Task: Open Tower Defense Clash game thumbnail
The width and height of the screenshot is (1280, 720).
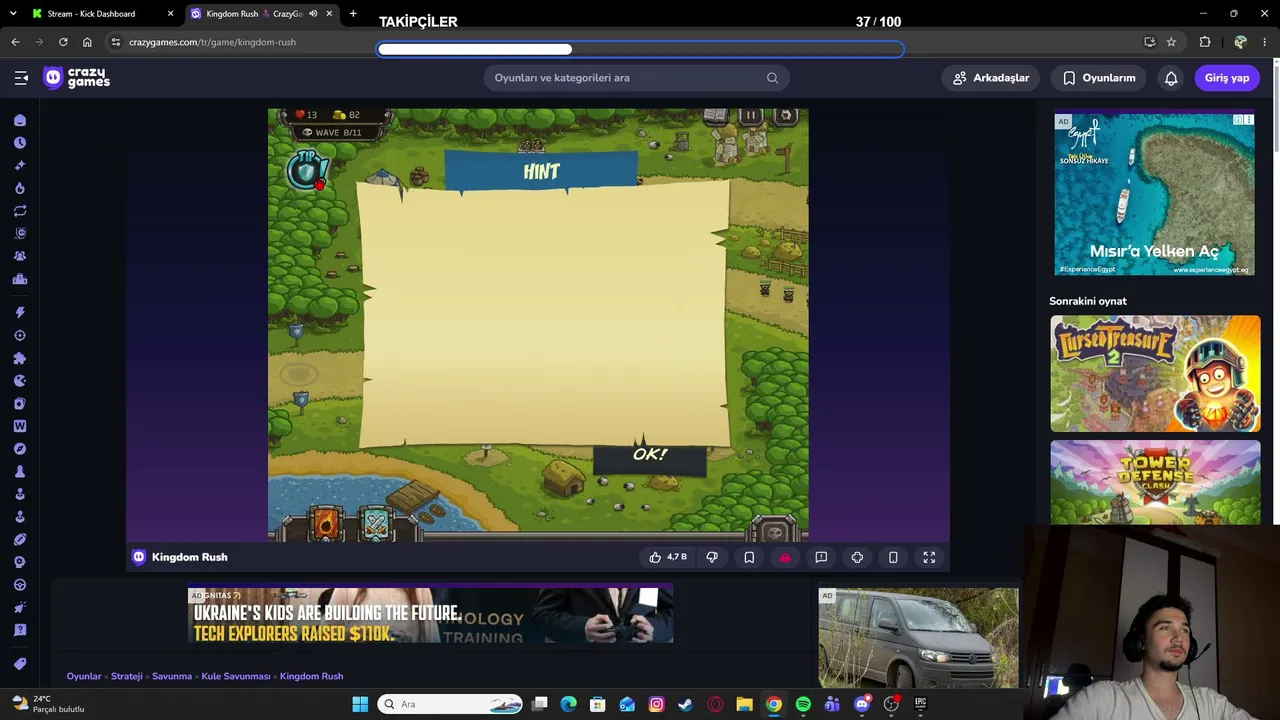Action: point(1155,482)
